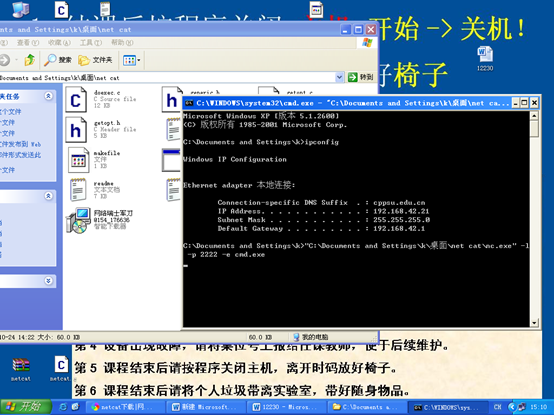This screenshot has height=415, width=554.
Task: Click the Up folder toolbar icon in Explorer
Action: pos(30,60)
